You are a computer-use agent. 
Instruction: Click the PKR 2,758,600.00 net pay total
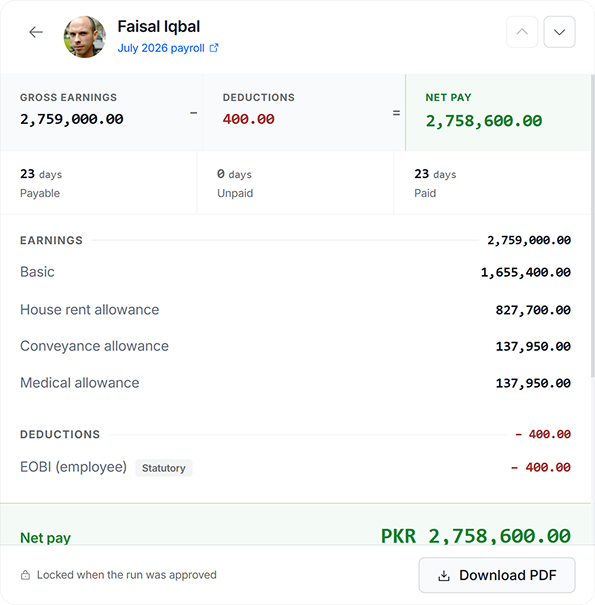point(476,536)
